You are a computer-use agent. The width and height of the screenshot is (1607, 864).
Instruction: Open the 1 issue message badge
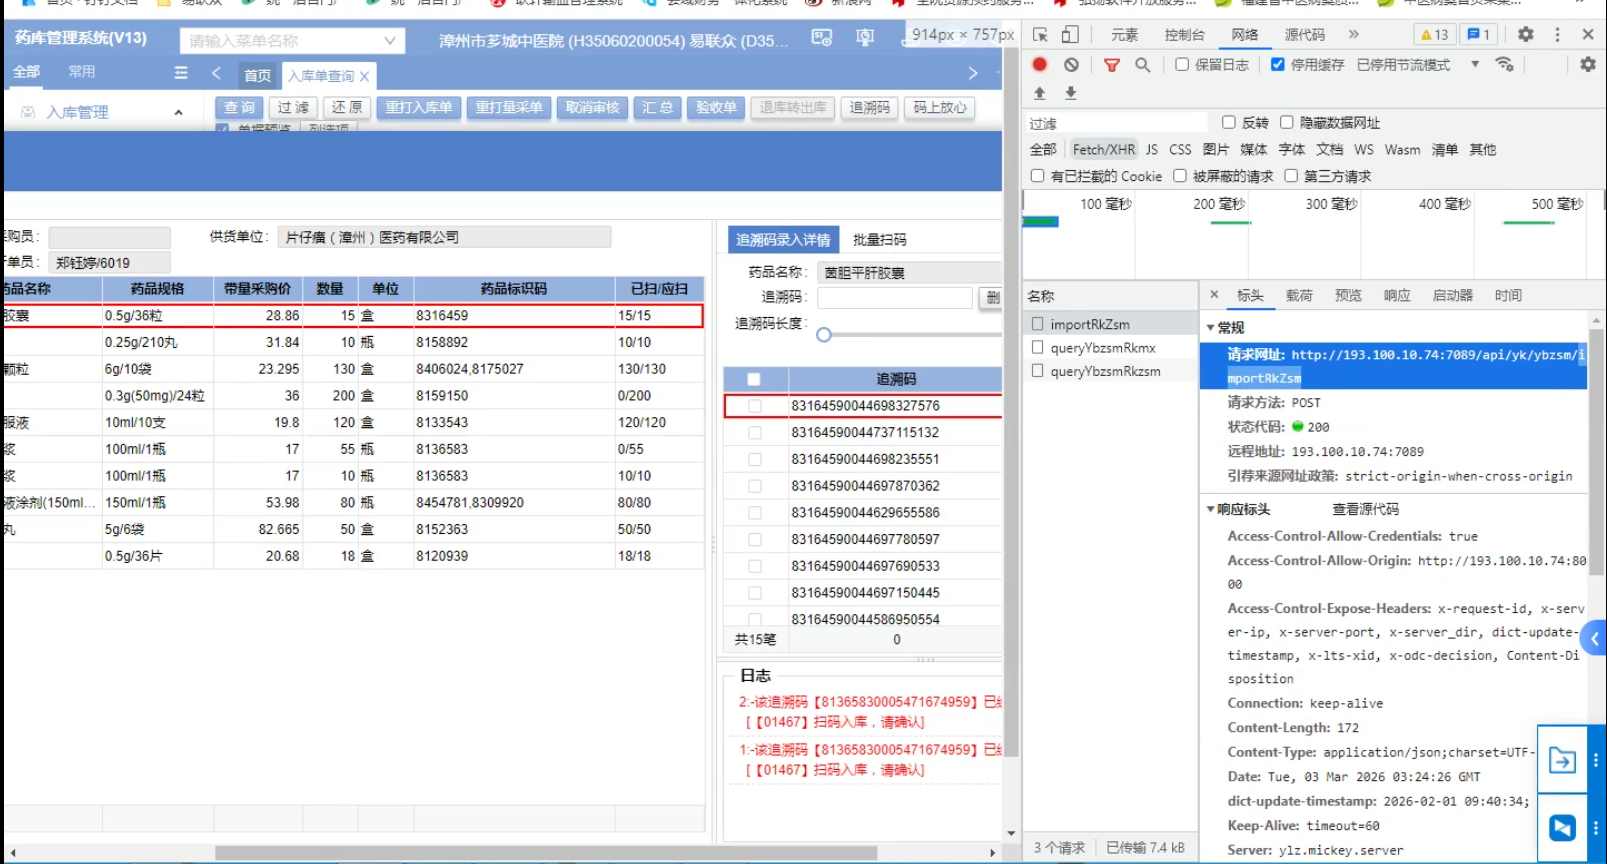[1478, 35]
